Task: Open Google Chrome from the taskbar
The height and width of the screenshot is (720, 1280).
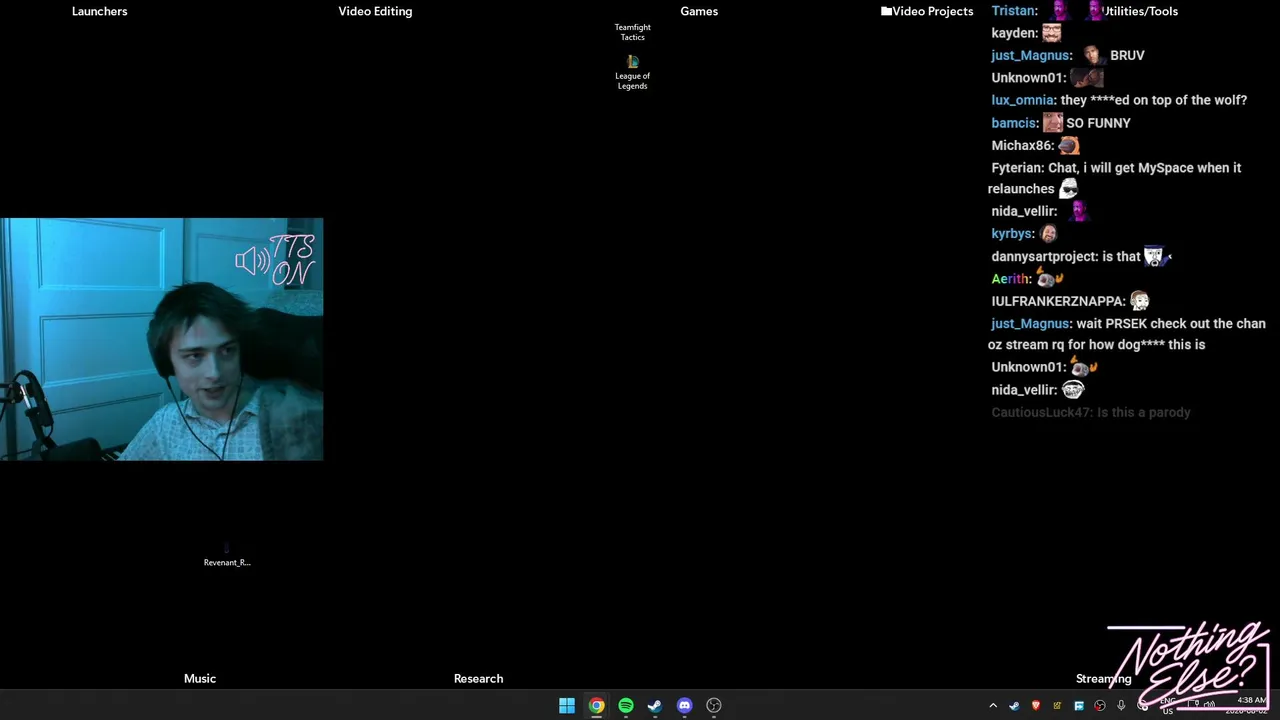Action: [x=596, y=706]
